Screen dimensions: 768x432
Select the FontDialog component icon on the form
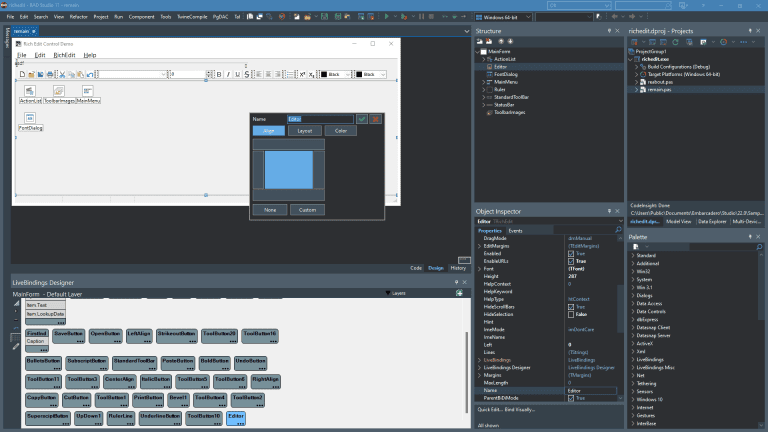pyautogui.click(x=30, y=118)
